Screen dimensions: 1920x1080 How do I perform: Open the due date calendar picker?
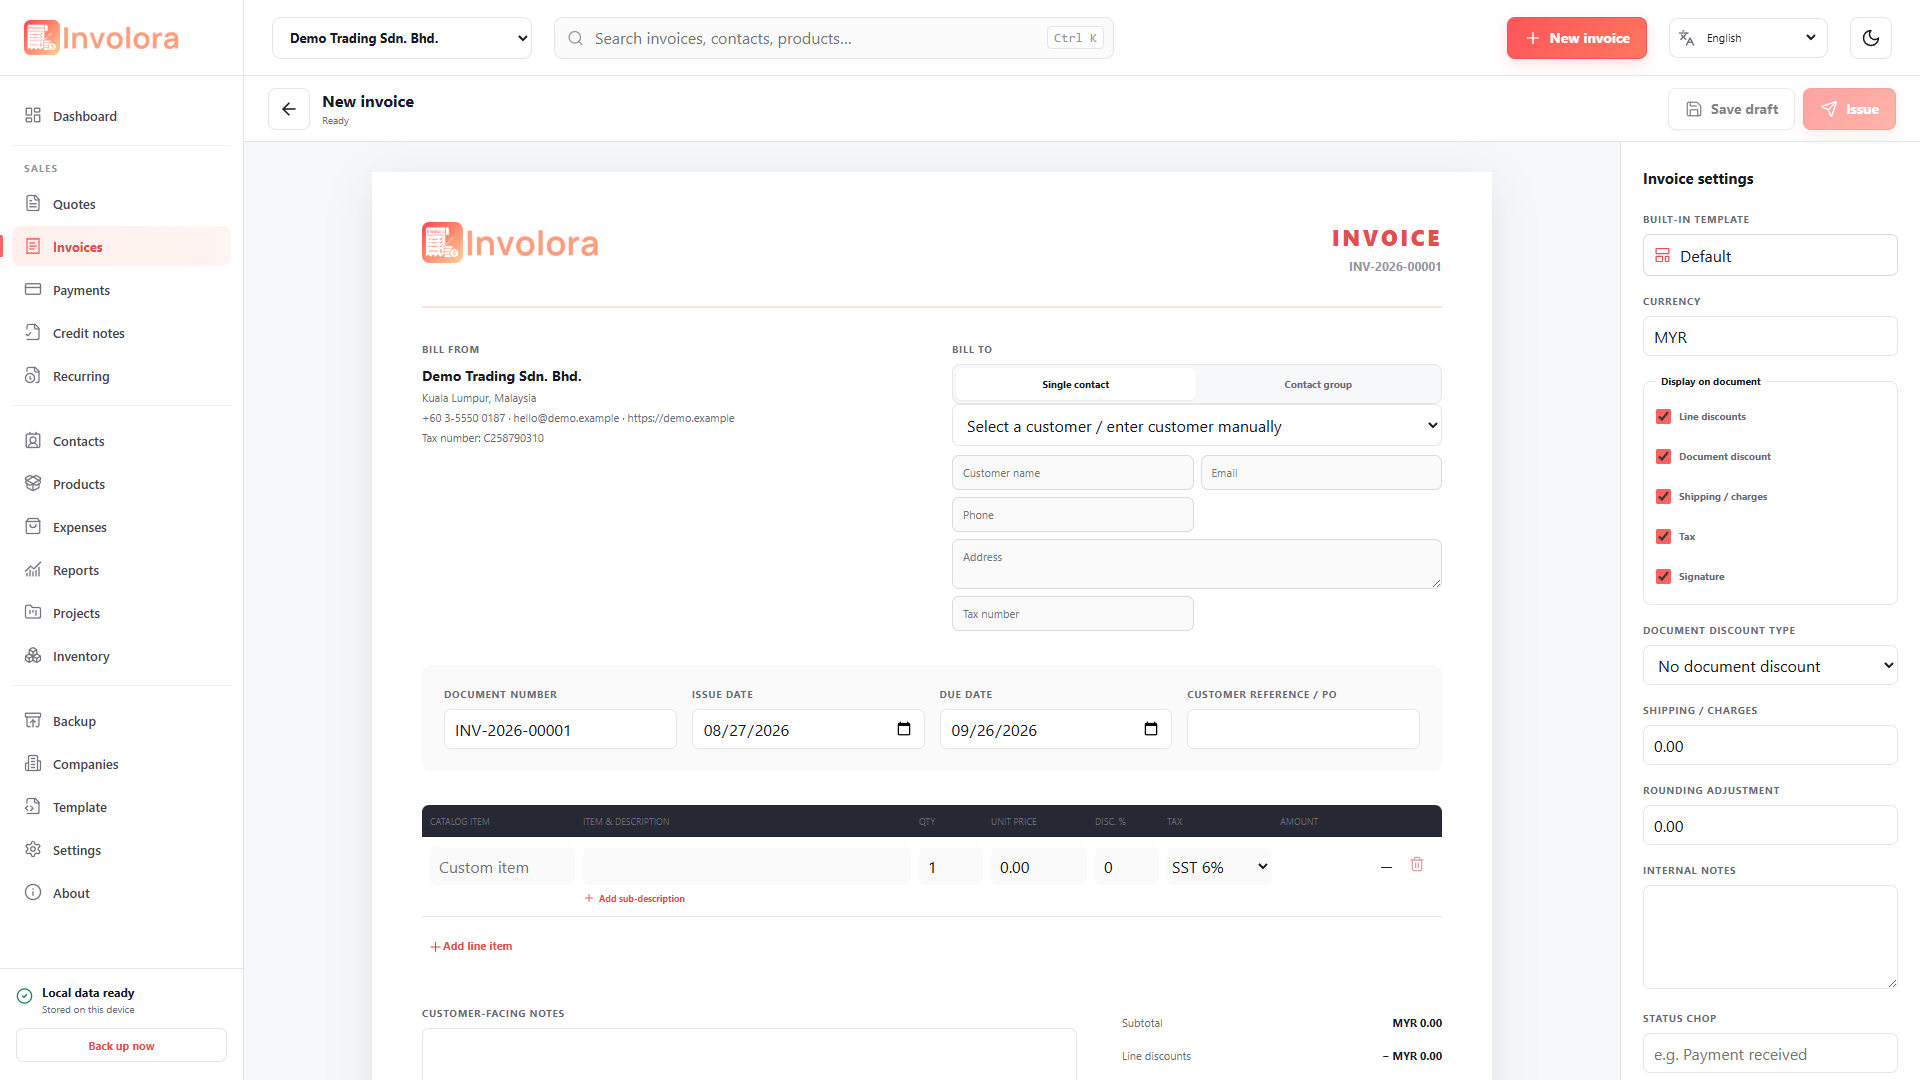coord(1151,729)
